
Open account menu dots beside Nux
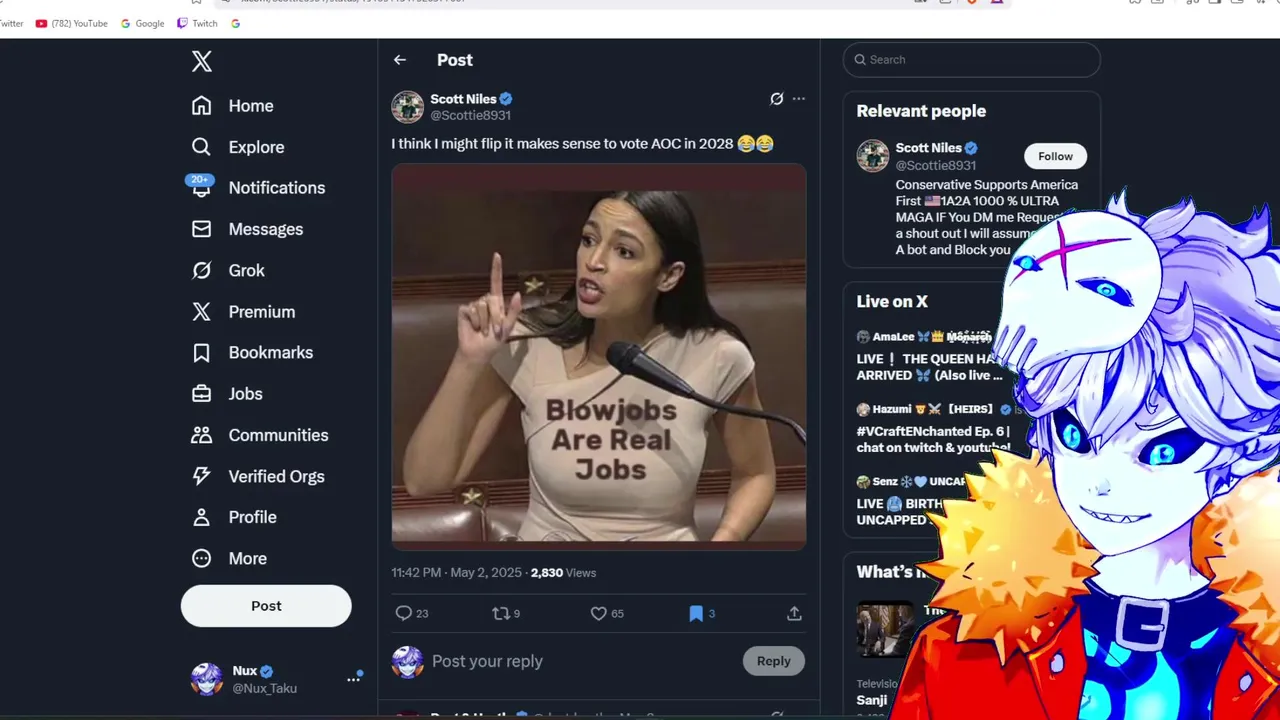click(x=353, y=679)
